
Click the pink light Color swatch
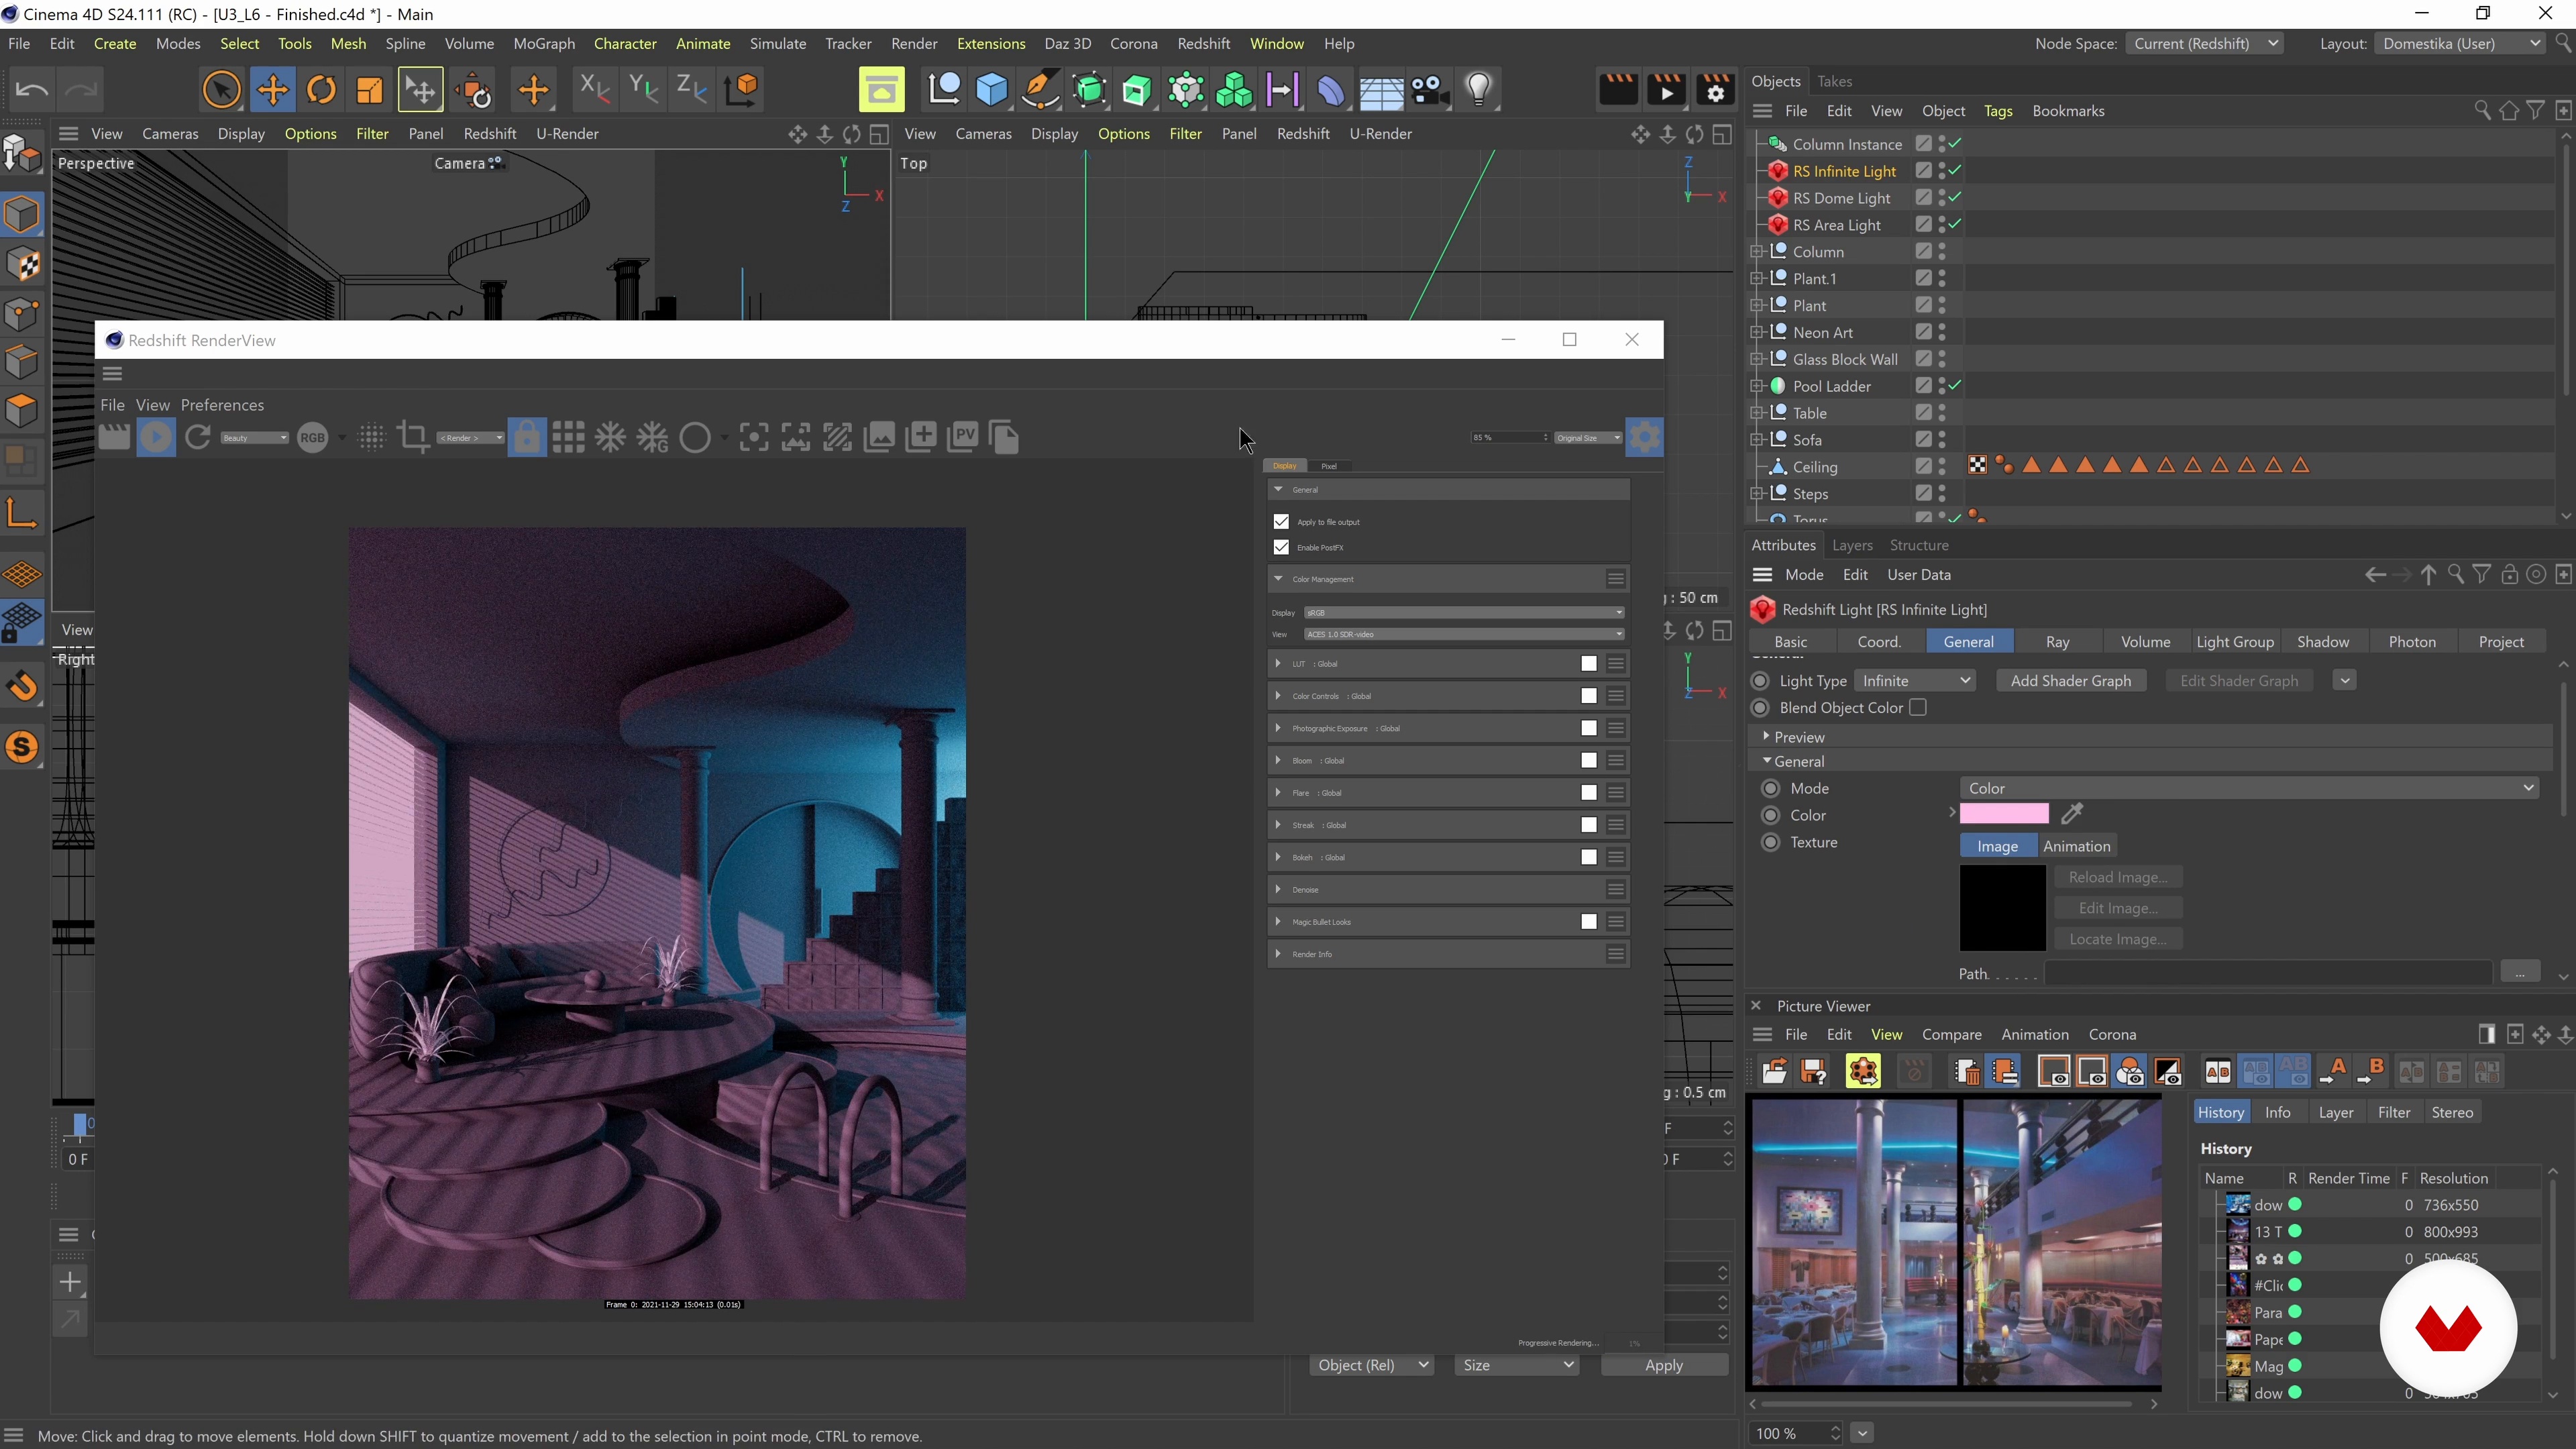pyautogui.click(x=2004, y=814)
